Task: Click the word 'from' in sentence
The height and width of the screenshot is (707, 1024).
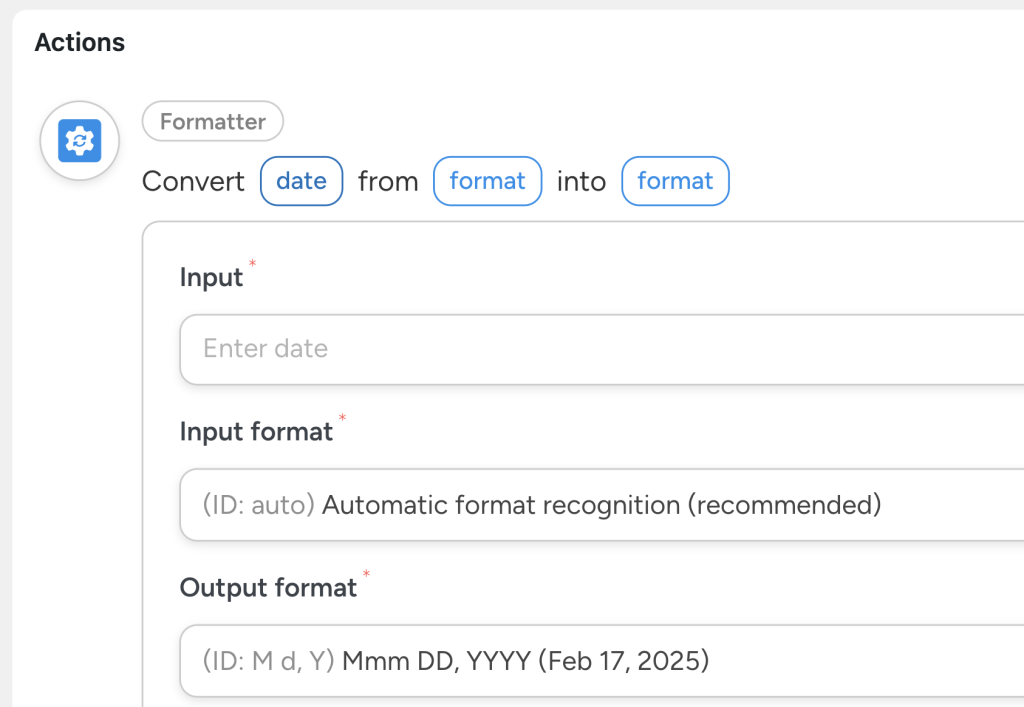Action: click(388, 181)
